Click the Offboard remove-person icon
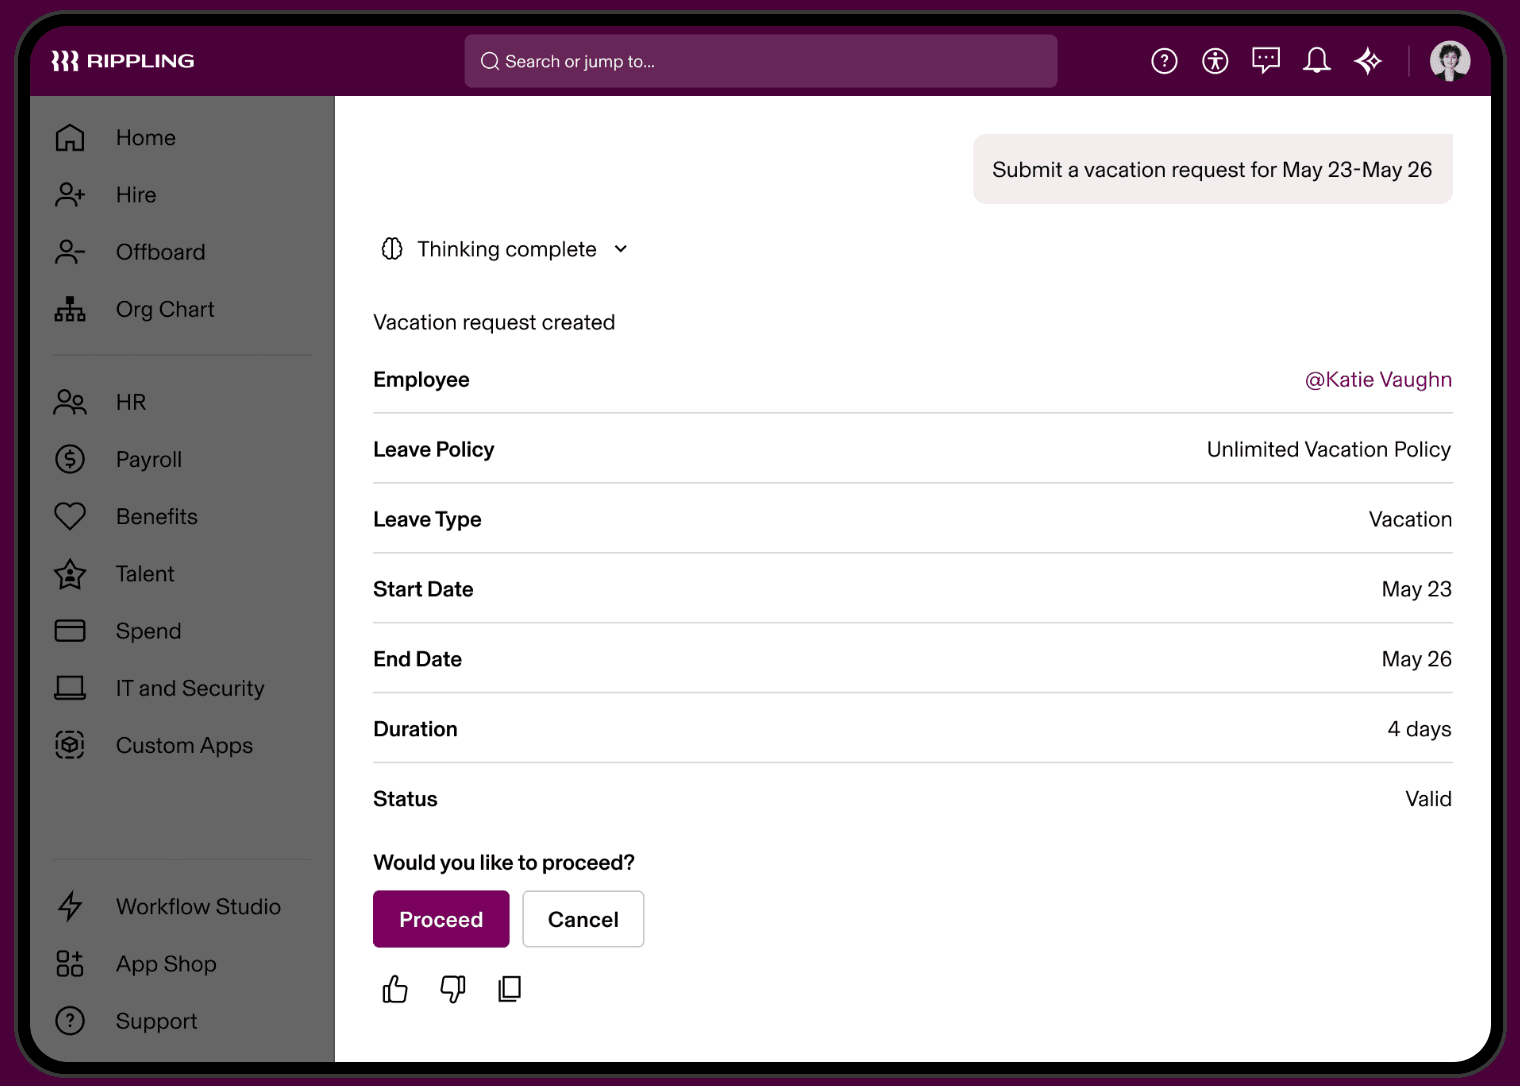 pyautogui.click(x=70, y=252)
